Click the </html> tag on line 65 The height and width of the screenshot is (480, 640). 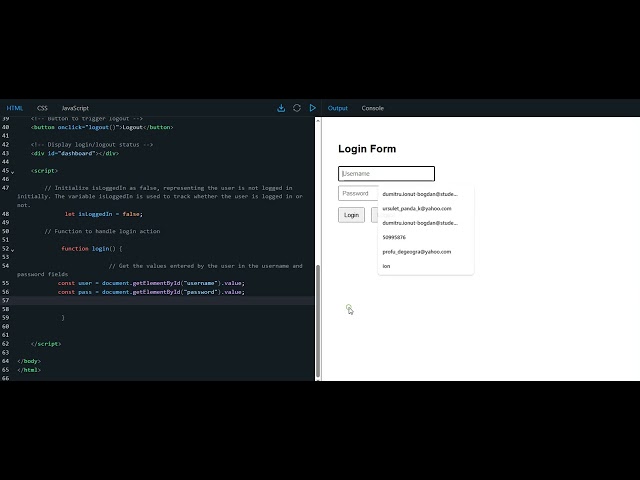pyautogui.click(x=29, y=370)
